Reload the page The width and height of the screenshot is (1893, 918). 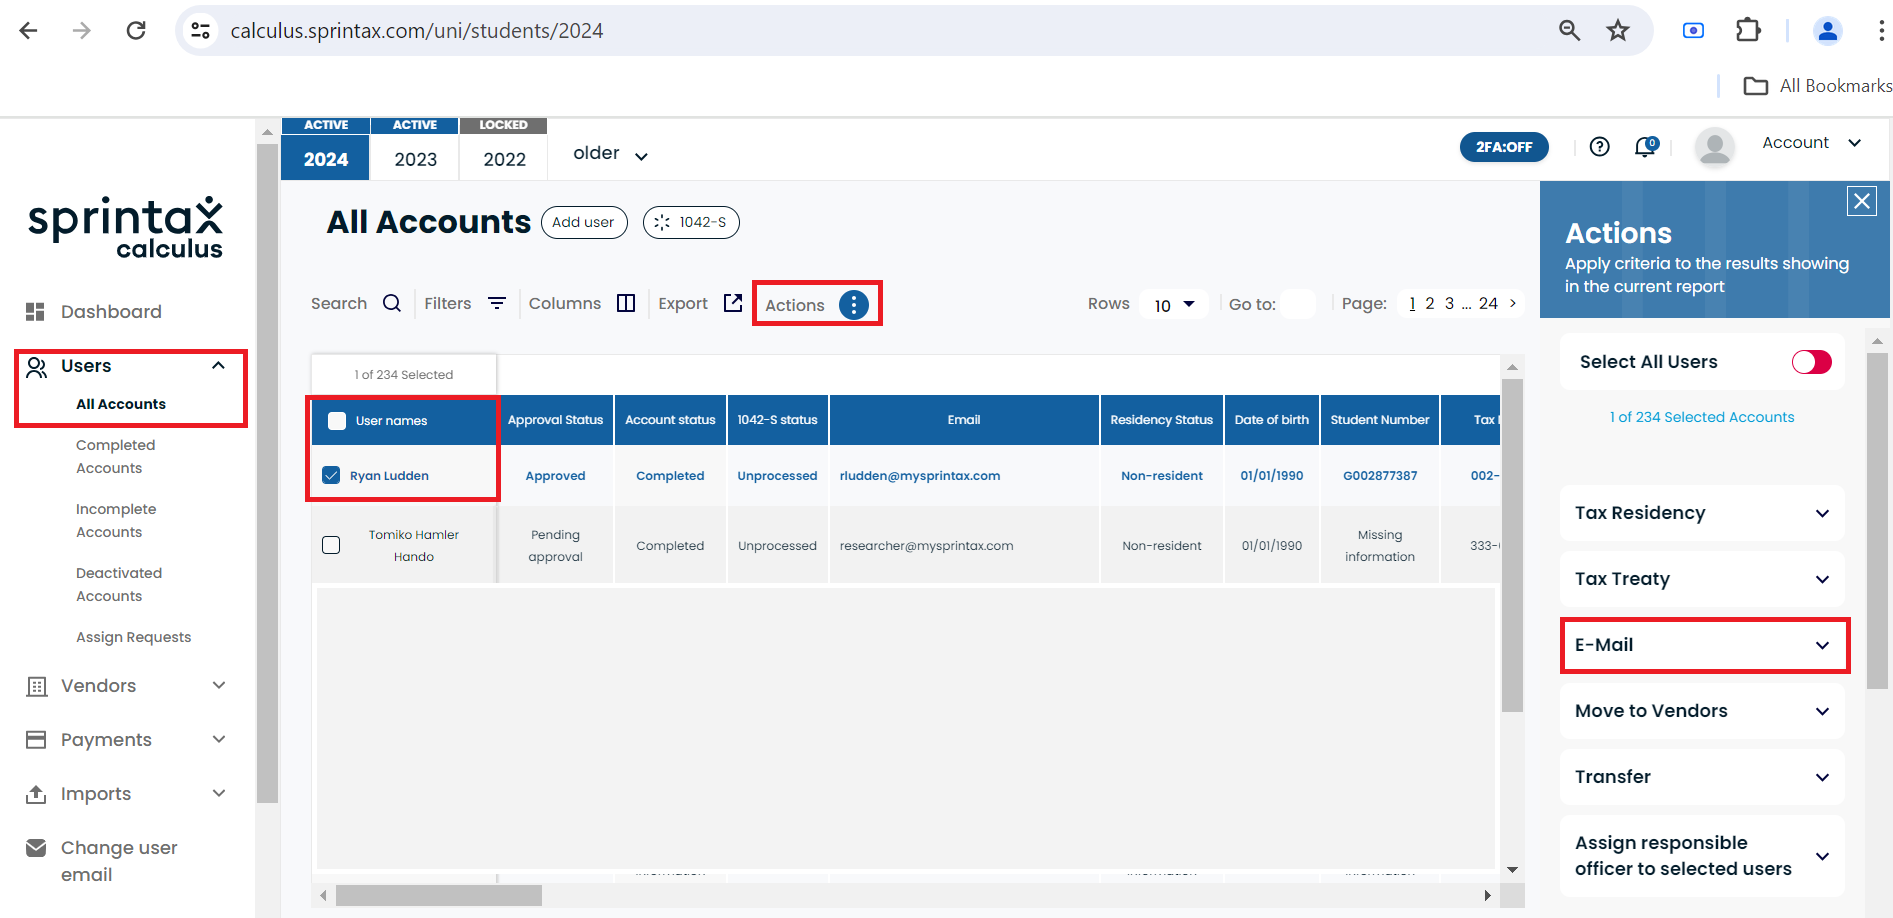click(136, 30)
